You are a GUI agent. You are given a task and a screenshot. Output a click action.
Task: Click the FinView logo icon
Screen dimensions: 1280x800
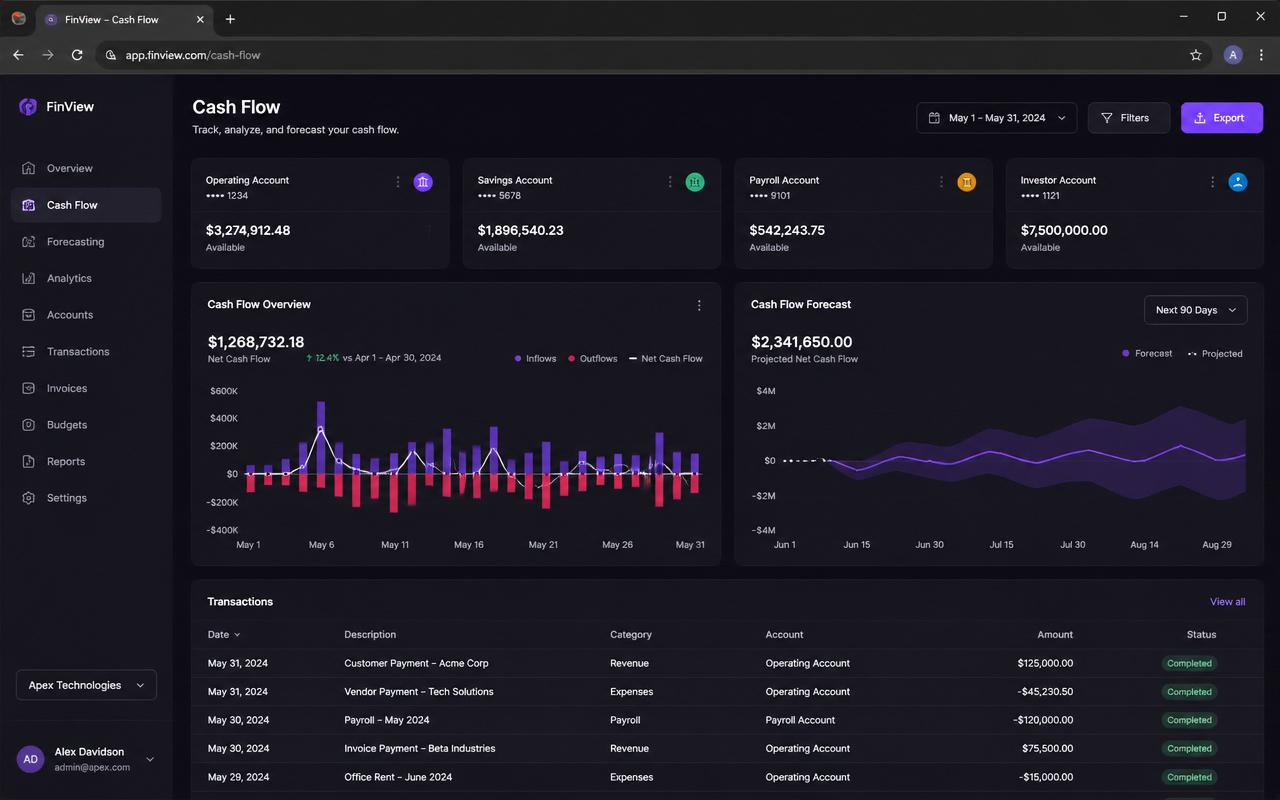pos(28,107)
